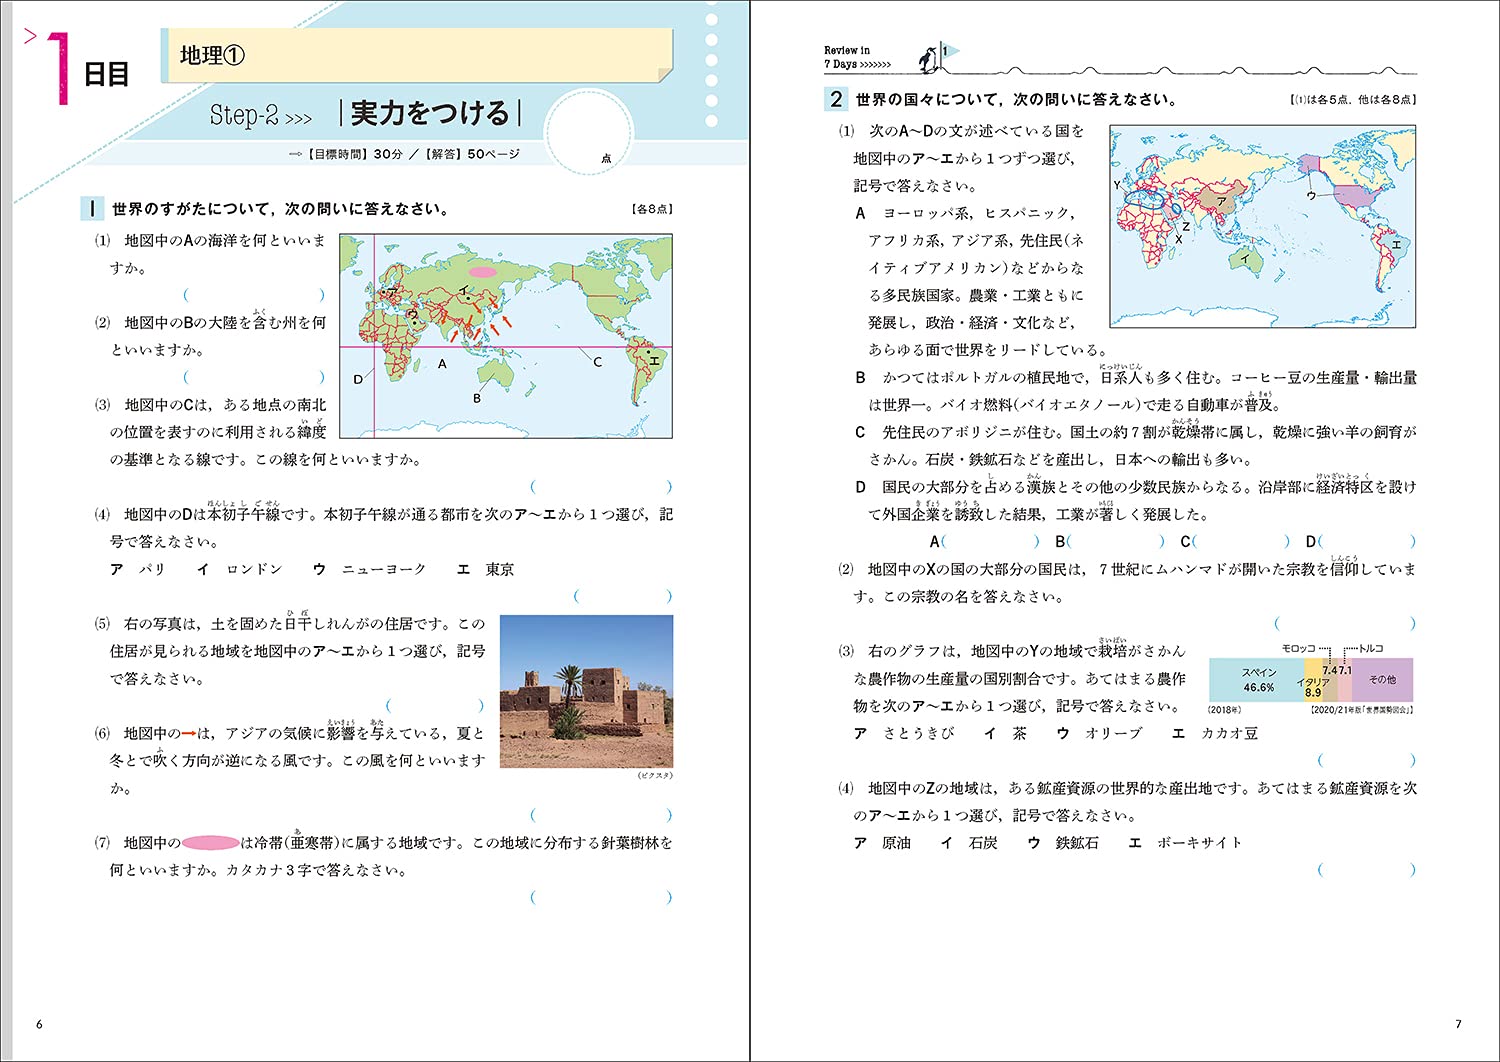Click question (5) about 日干しれんが housing

(290, 651)
